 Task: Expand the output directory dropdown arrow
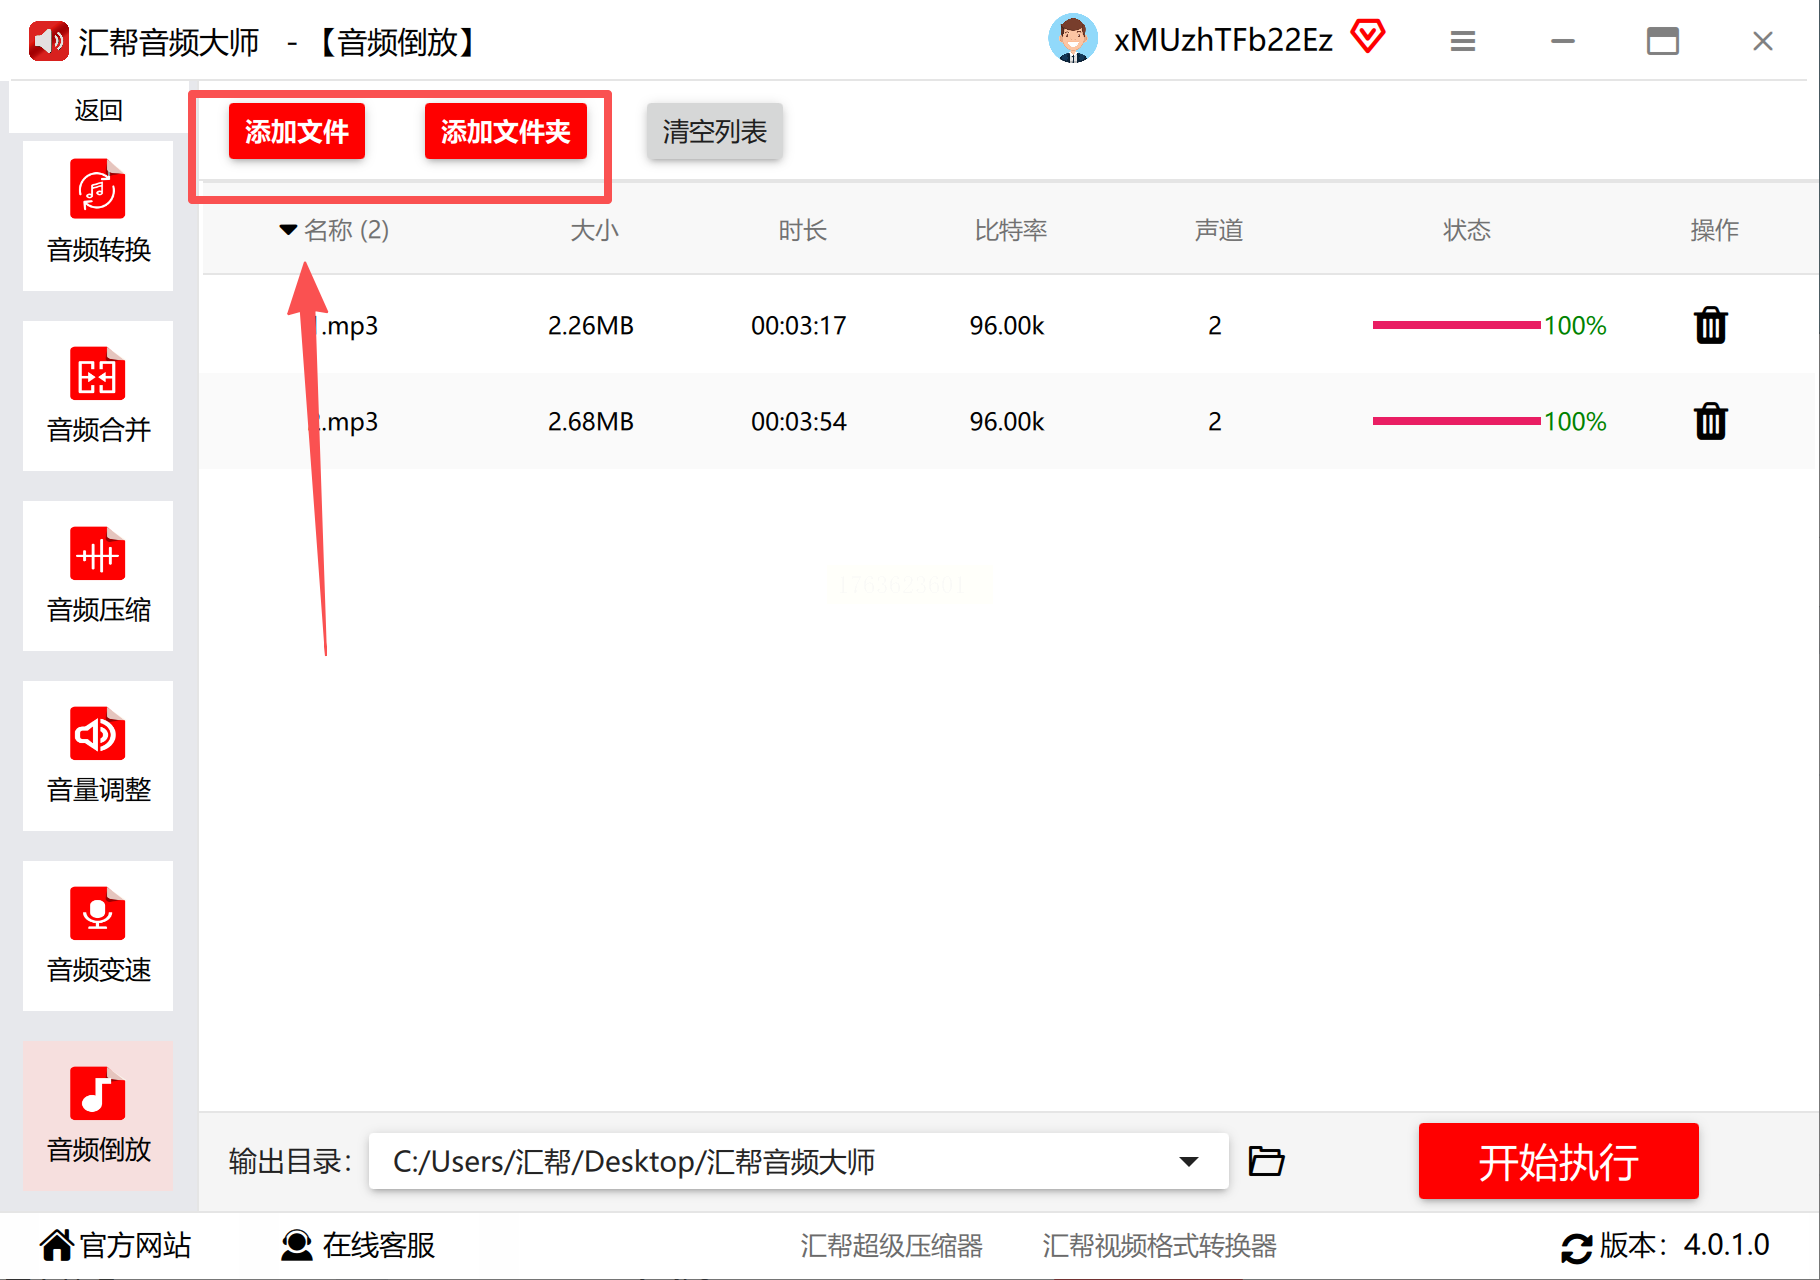click(1189, 1162)
